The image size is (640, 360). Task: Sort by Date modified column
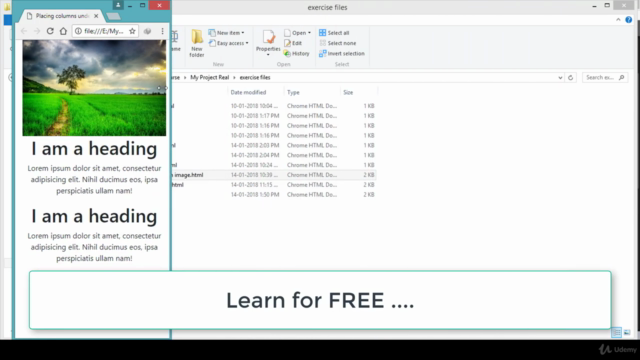pyautogui.click(x=248, y=93)
